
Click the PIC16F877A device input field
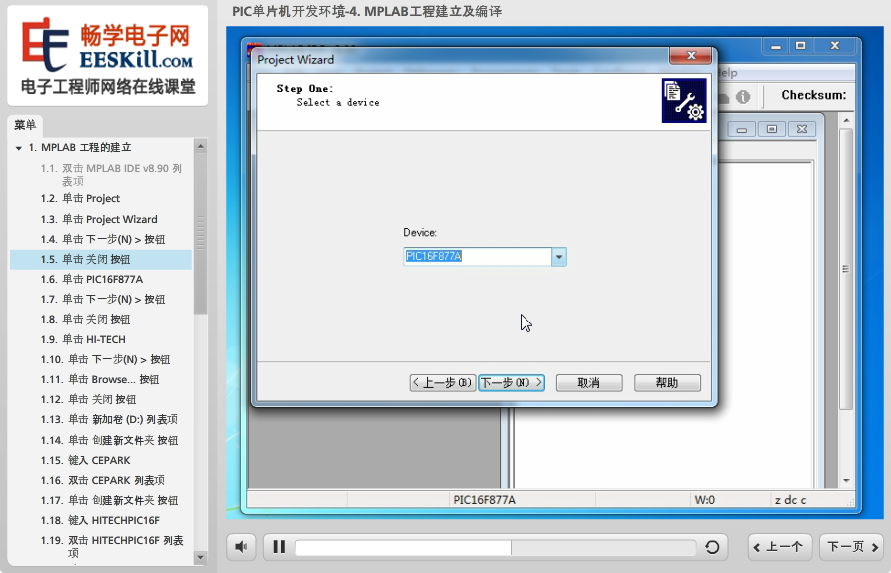(477, 257)
